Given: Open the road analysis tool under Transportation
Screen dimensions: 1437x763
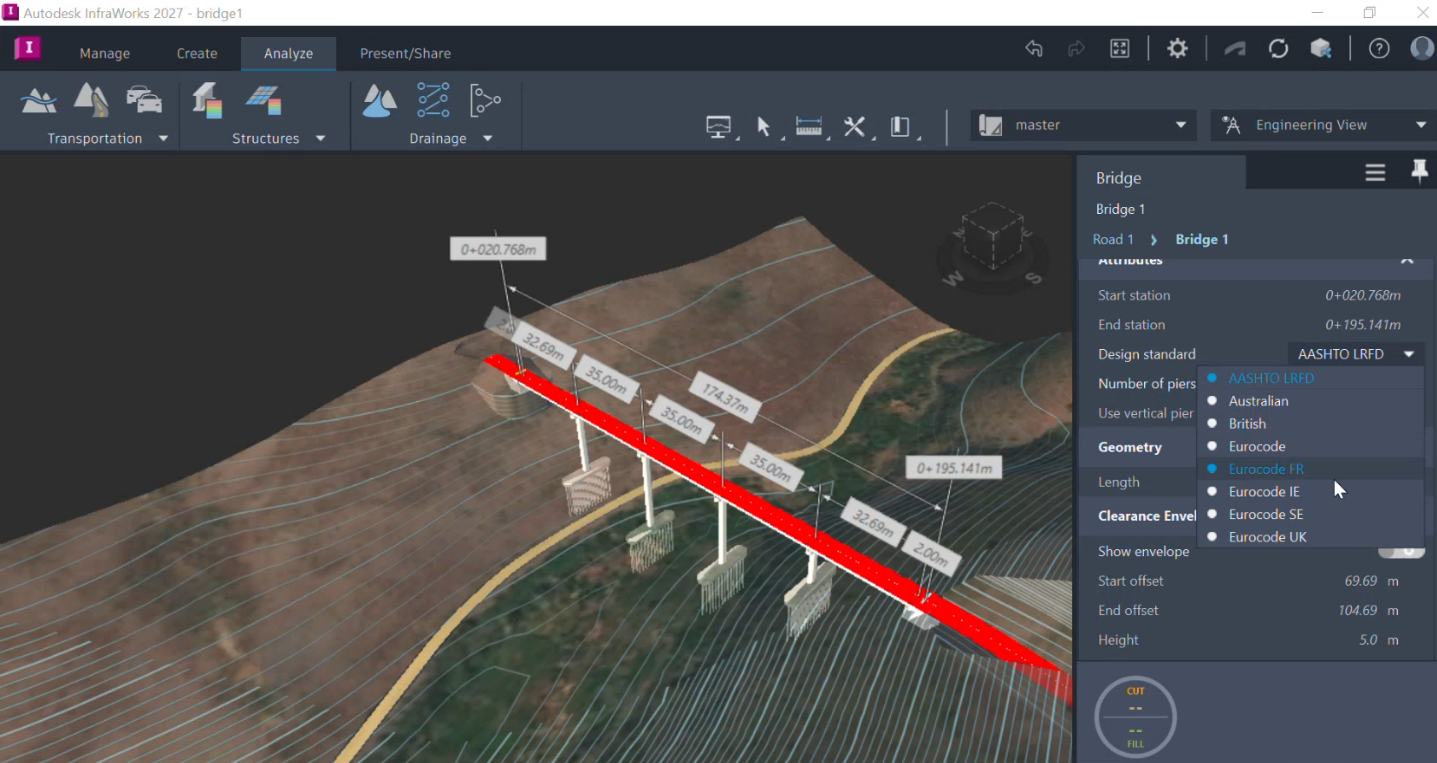Looking at the screenshot, I should (91, 100).
